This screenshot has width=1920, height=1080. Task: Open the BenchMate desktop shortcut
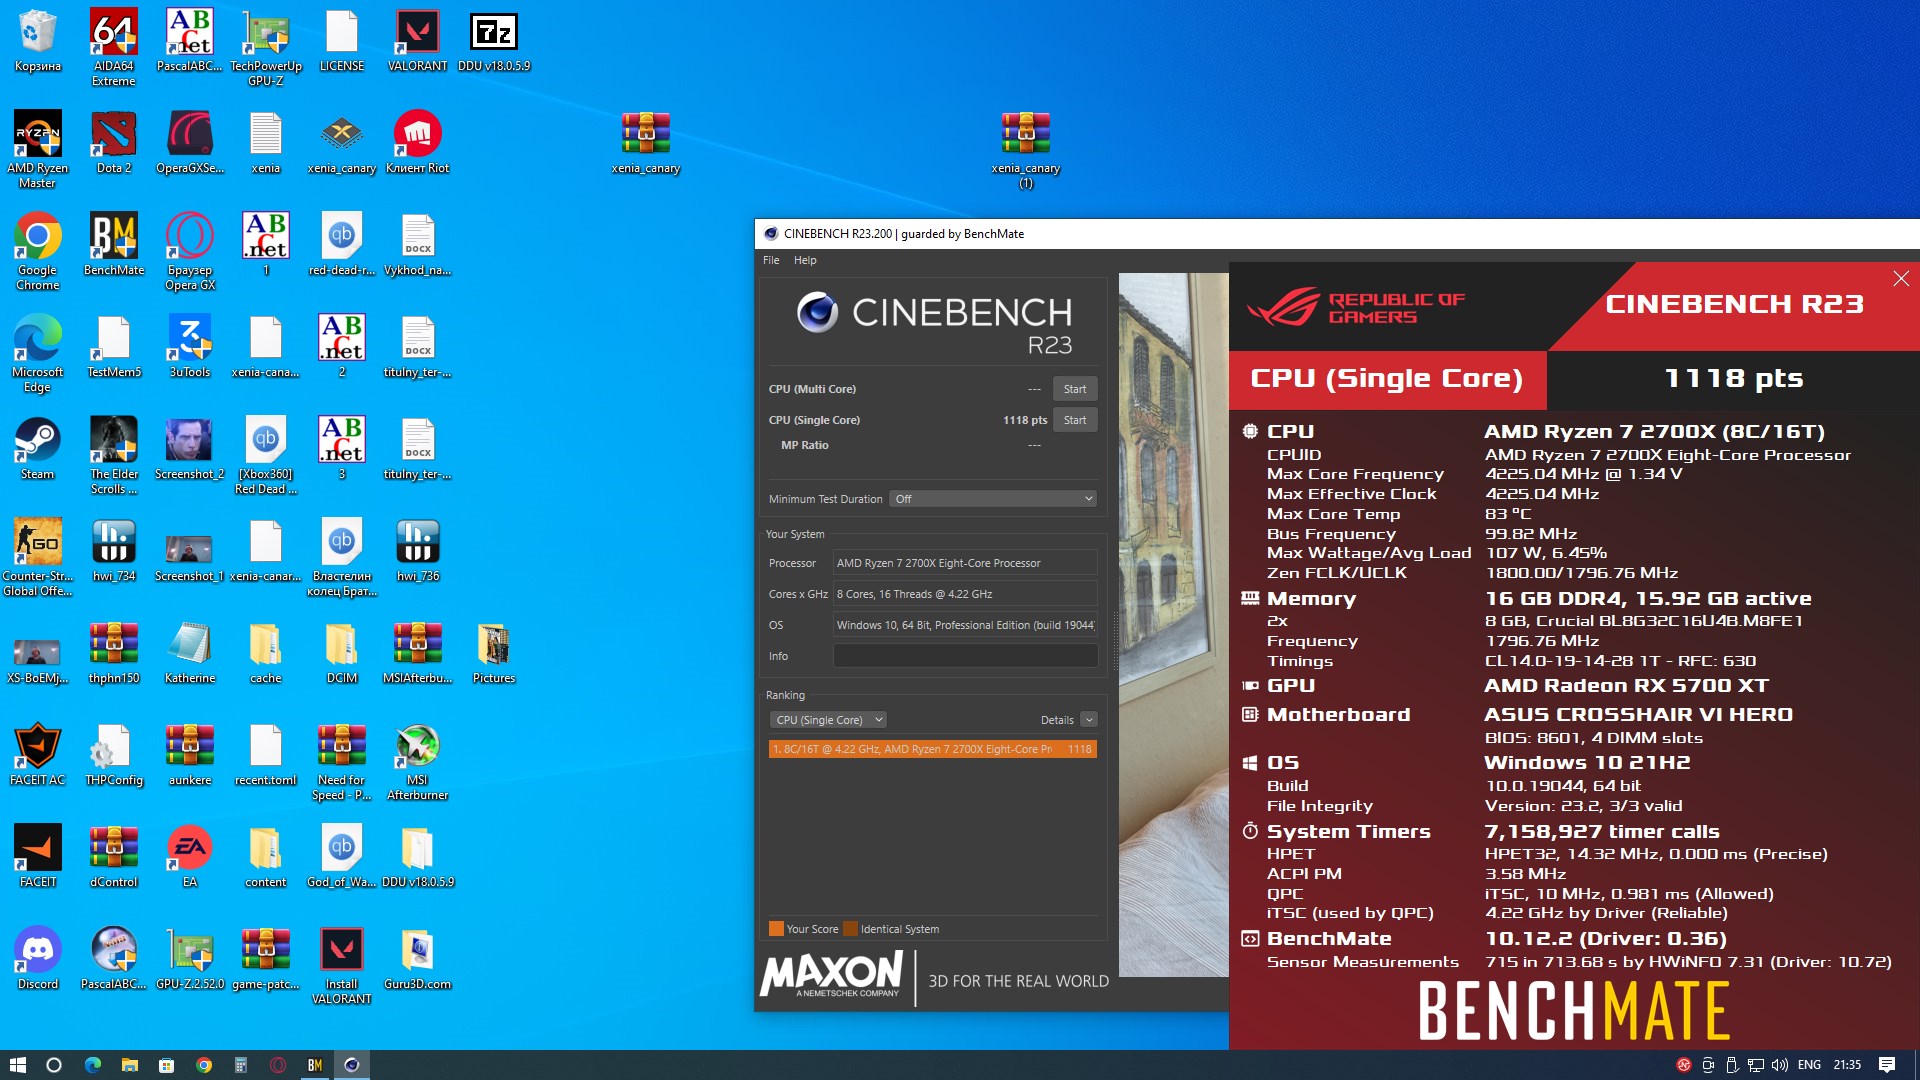click(113, 244)
